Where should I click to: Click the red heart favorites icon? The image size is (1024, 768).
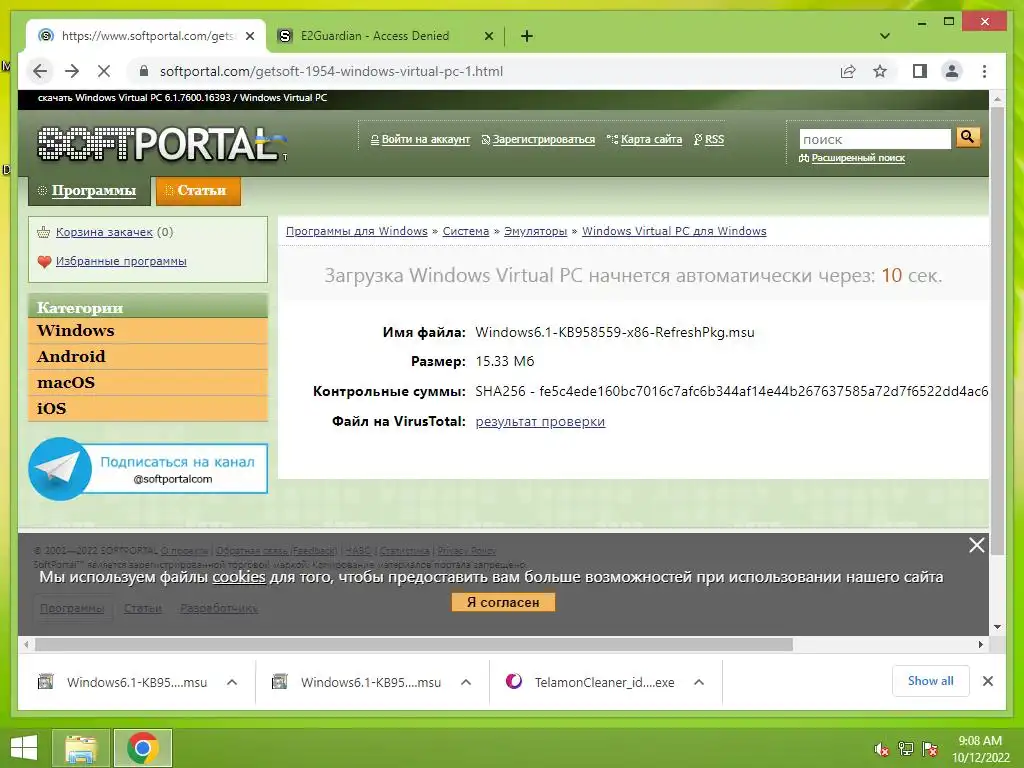pyautogui.click(x=44, y=262)
